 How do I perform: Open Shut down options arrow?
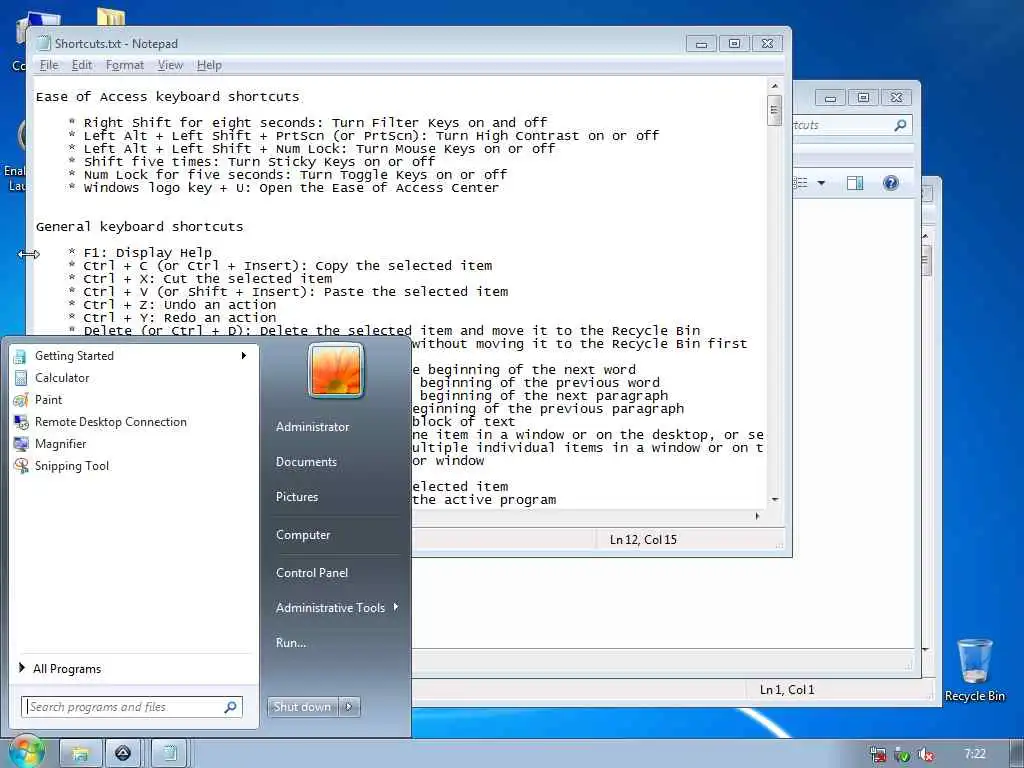(x=349, y=707)
